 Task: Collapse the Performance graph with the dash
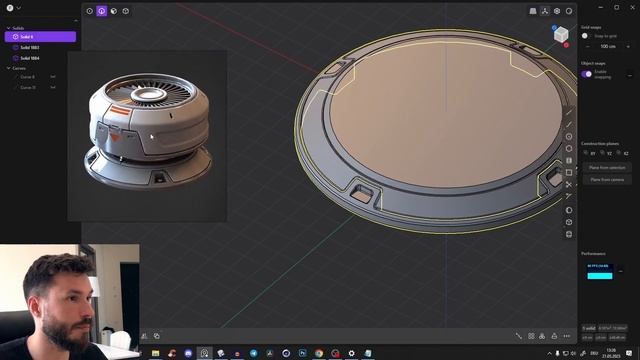(x=621, y=271)
